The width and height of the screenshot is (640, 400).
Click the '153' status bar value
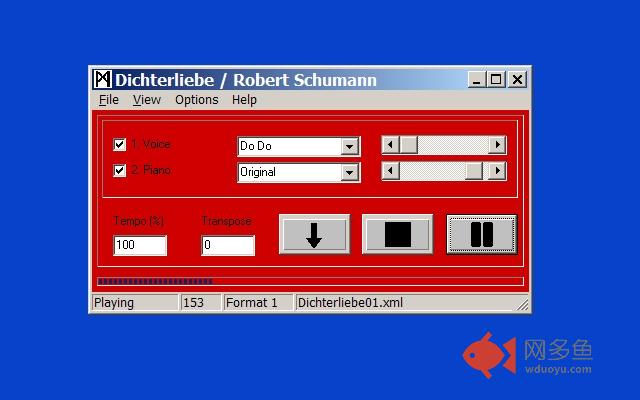(x=193, y=303)
